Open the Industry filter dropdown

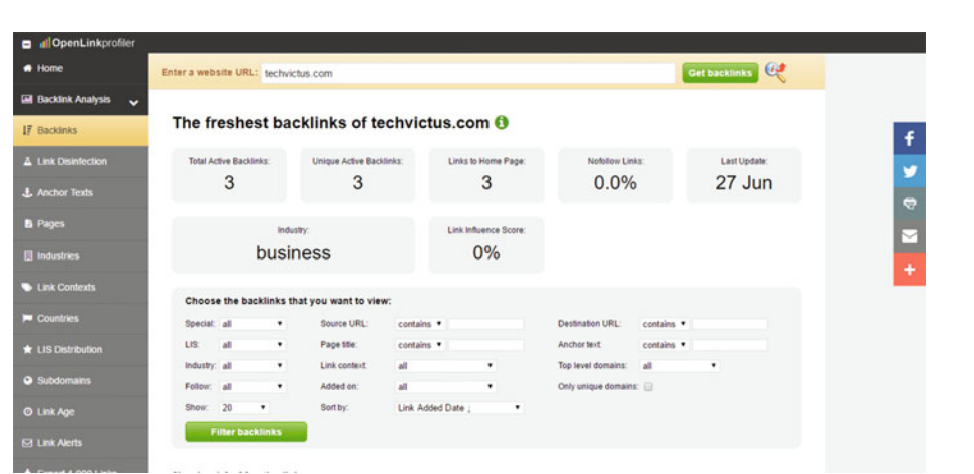253,366
